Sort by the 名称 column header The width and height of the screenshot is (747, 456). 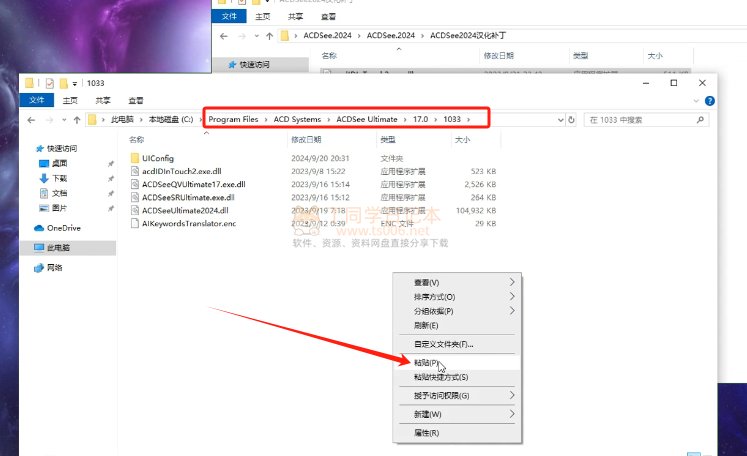coord(136,140)
